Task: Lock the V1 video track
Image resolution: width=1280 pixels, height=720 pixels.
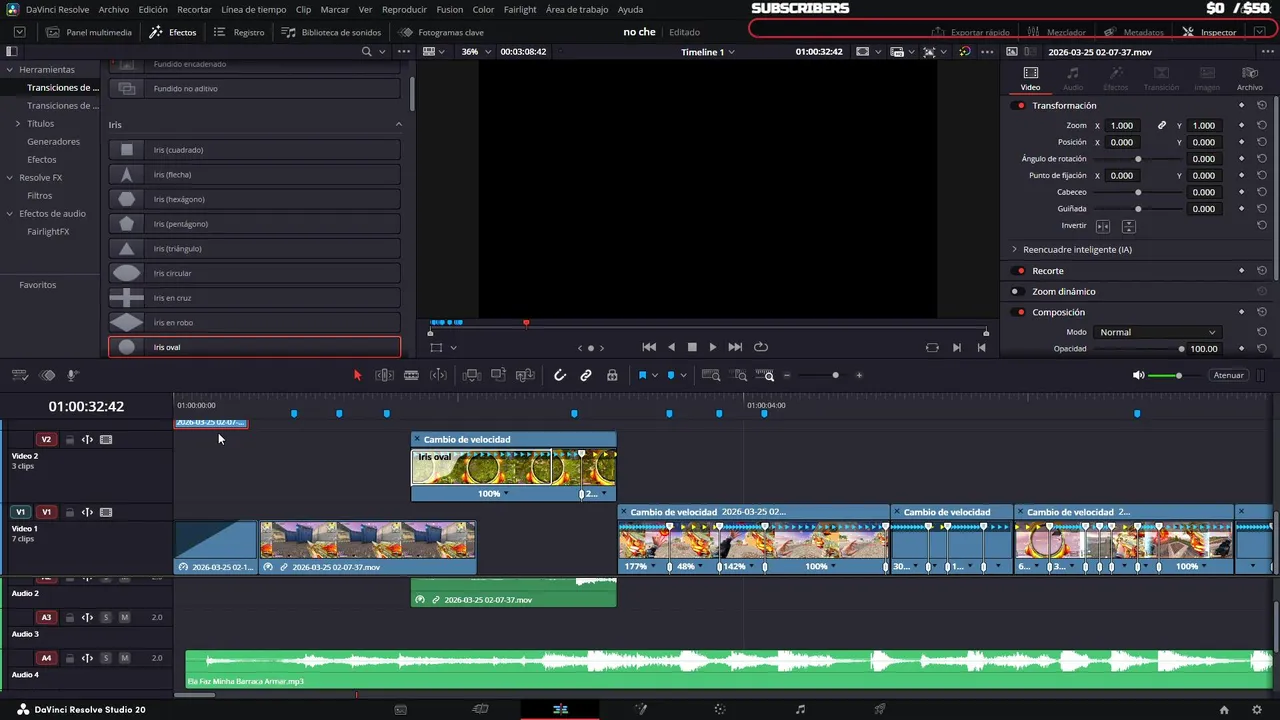Action: [x=70, y=512]
